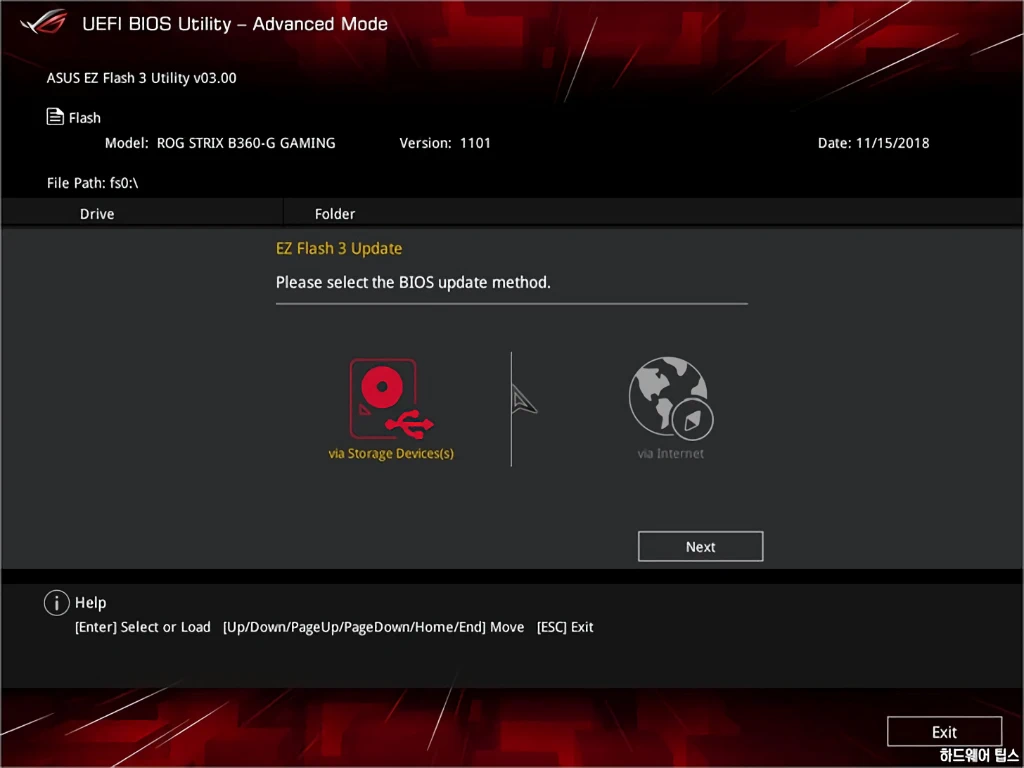The height and width of the screenshot is (768, 1024).
Task: Click the 'via Storage Devices(s)' label
Action: (391, 454)
